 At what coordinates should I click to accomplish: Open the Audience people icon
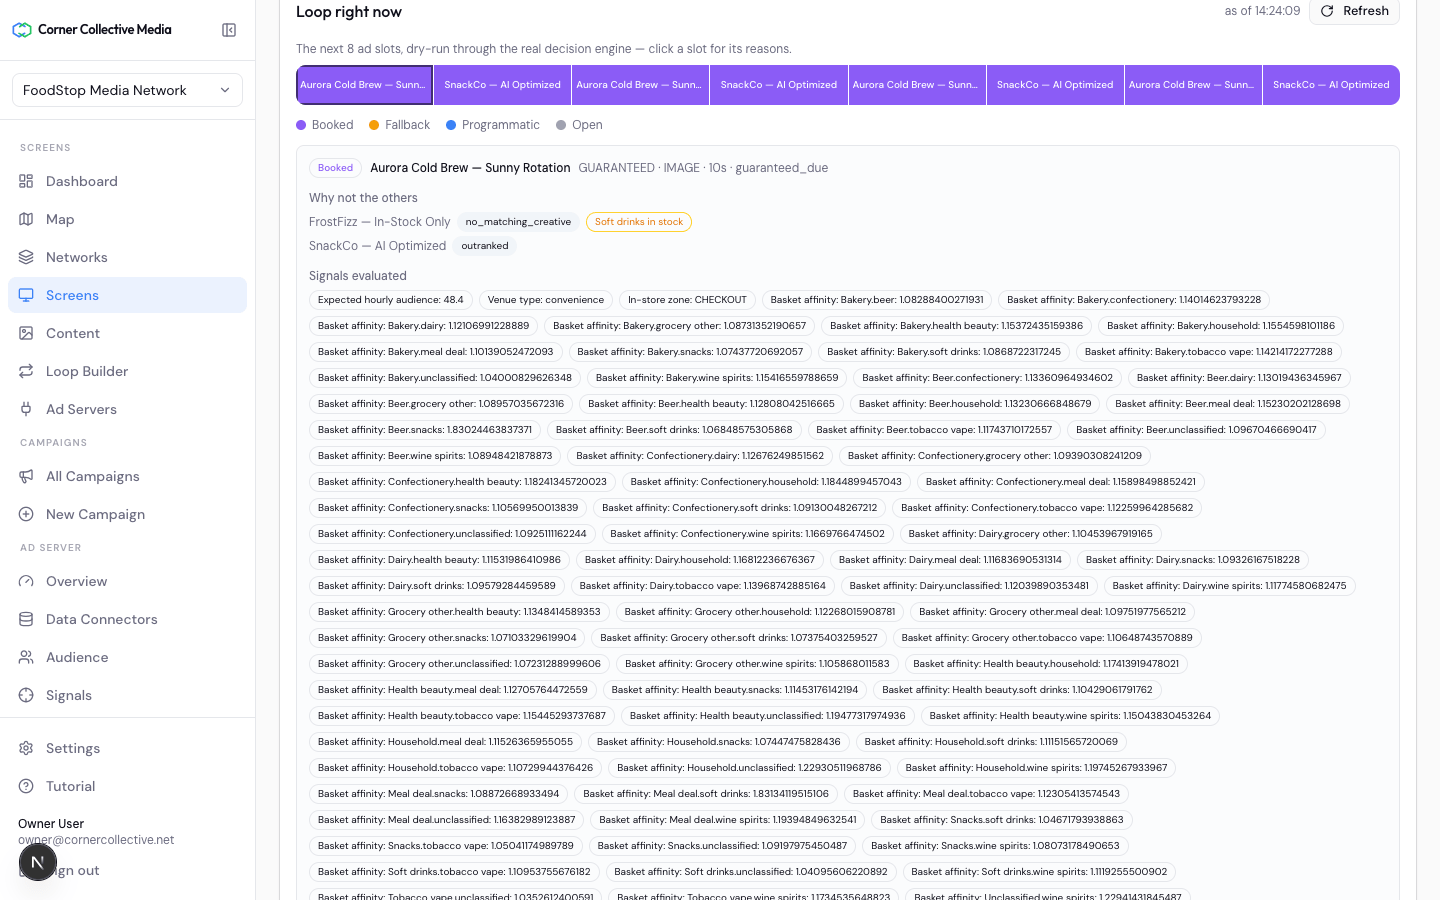click(26, 657)
